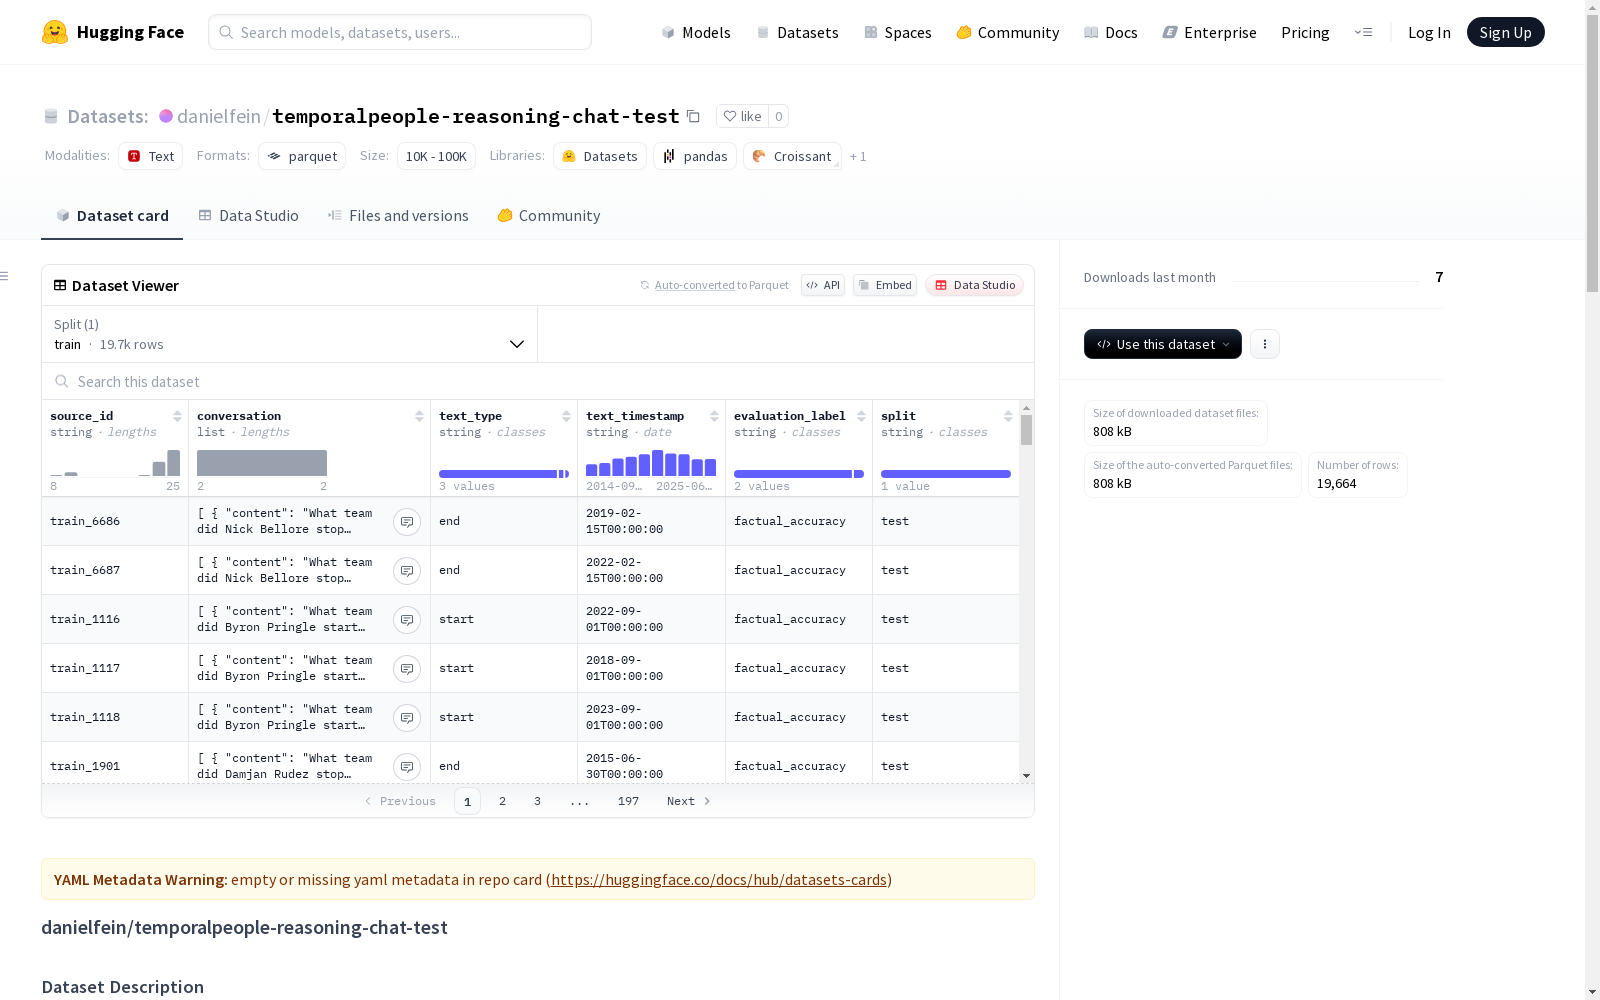Open conversation preview for train_6686 row
This screenshot has height=1000, width=1600.
407,521
